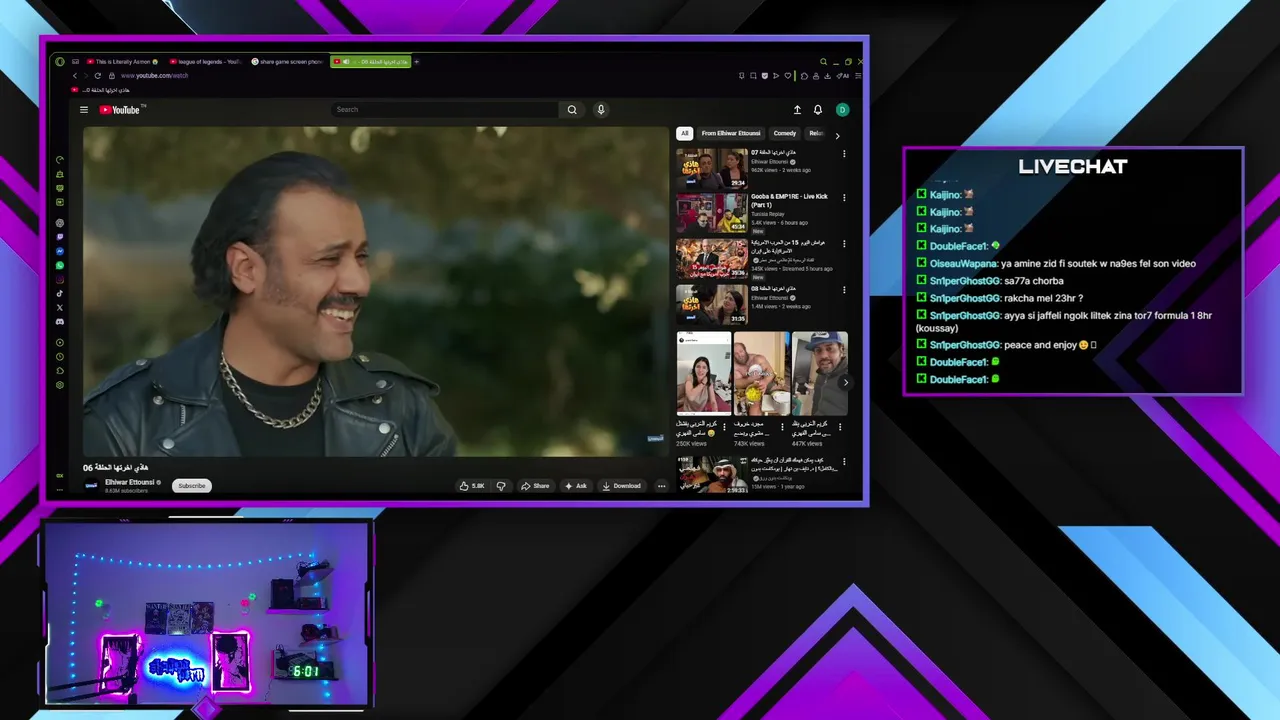Click the browser tab search magnifier
This screenshot has height=720, width=1280.
[823, 62]
